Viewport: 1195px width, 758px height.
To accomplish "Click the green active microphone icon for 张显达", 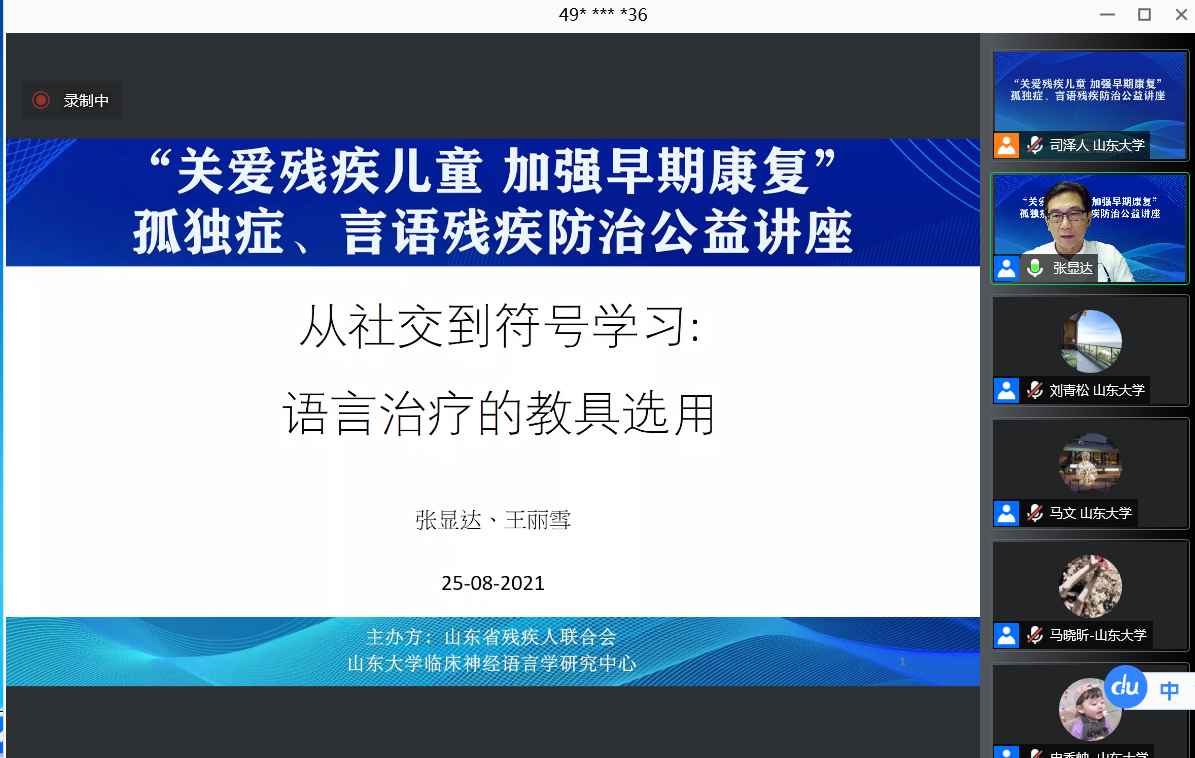I will point(1034,268).
